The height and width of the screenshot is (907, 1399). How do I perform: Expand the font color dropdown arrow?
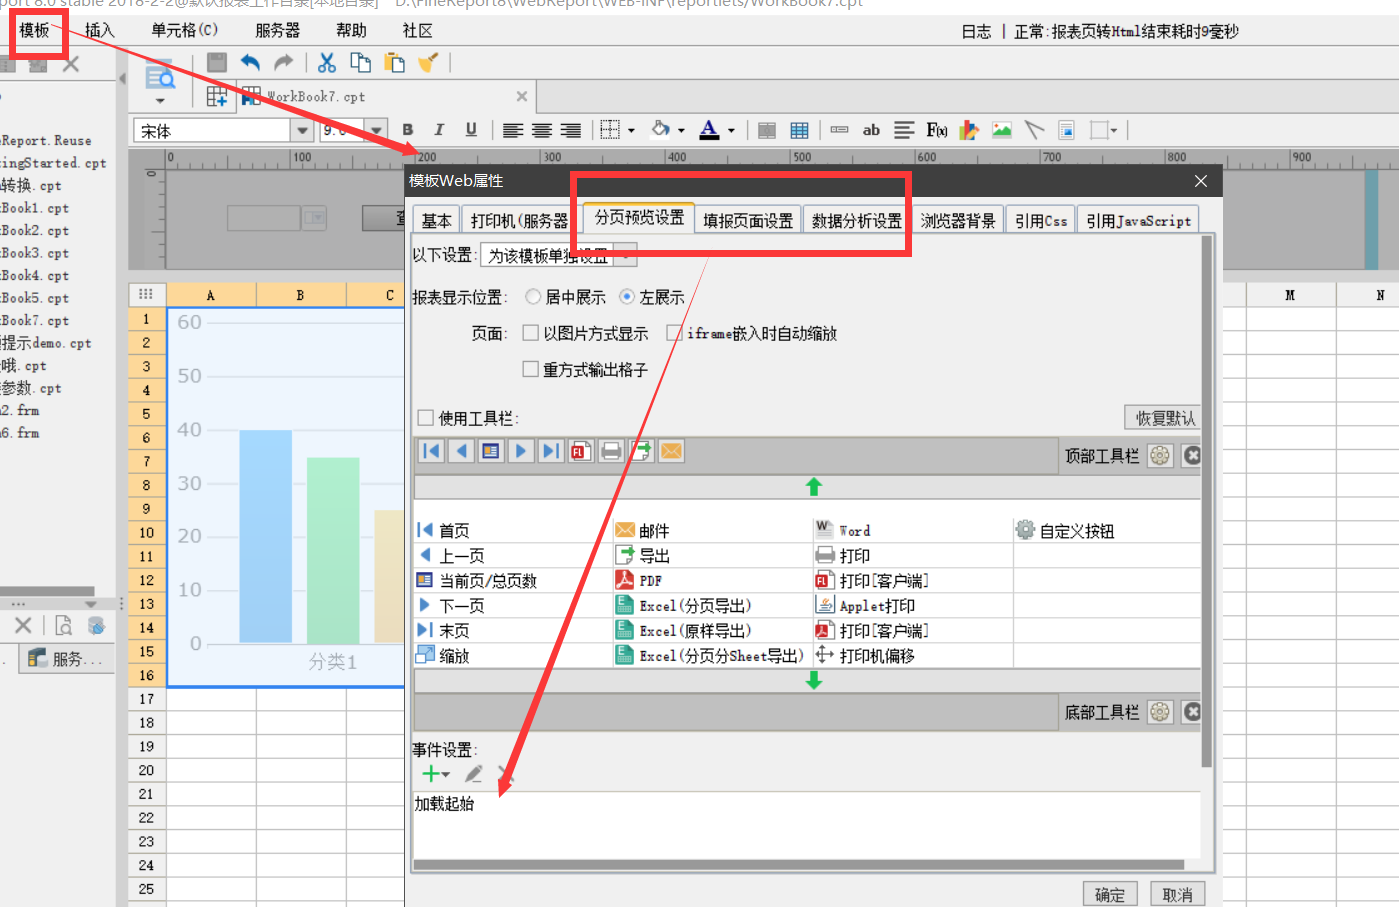731,130
